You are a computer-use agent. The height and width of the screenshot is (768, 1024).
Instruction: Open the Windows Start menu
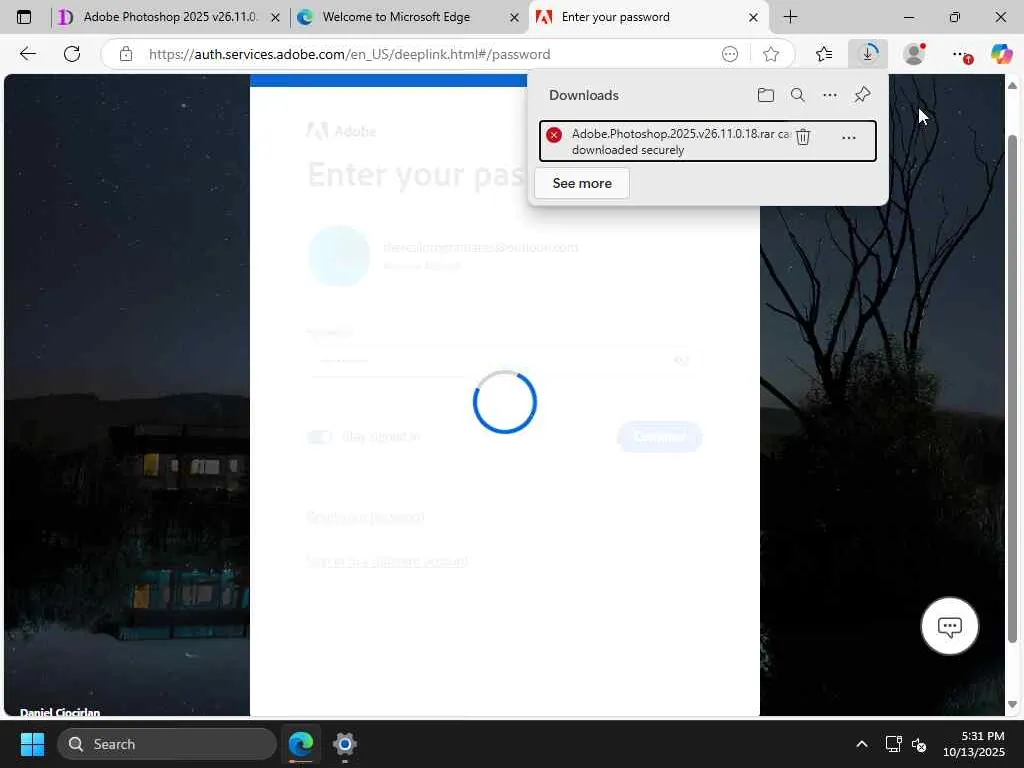click(32, 744)
